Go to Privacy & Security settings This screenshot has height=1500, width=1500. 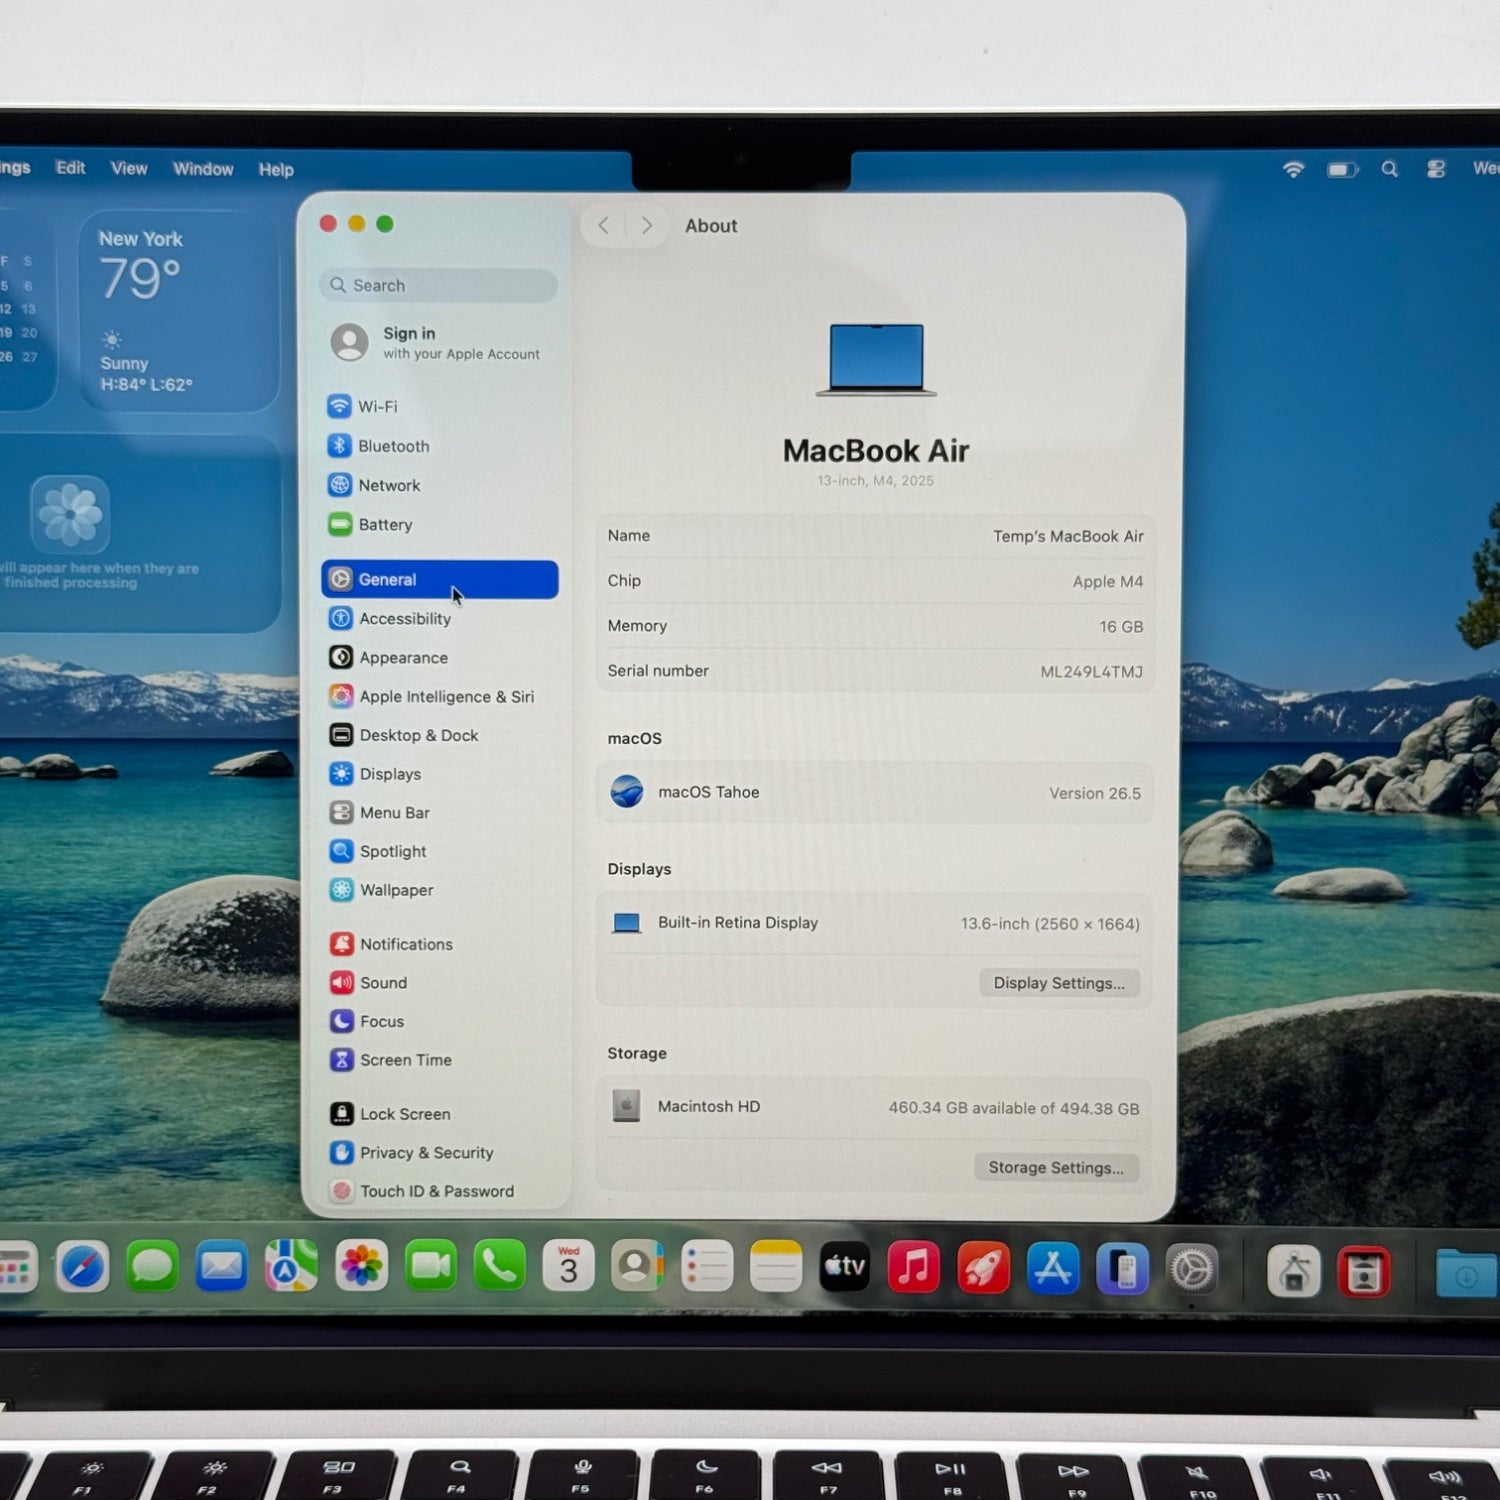click(x=440, y=1153)
